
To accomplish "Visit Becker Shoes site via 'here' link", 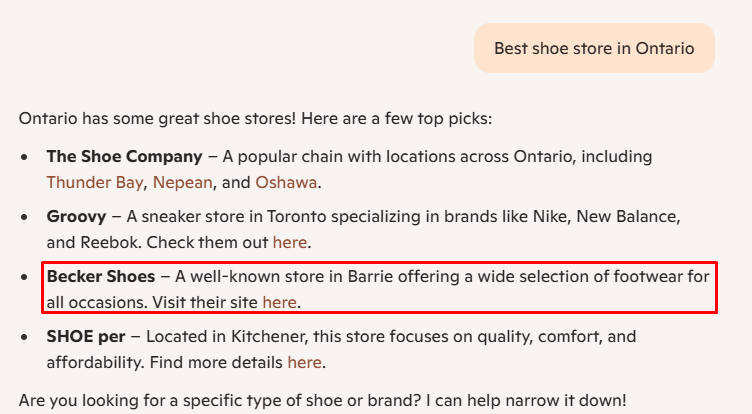I will [x=279, y=302].
